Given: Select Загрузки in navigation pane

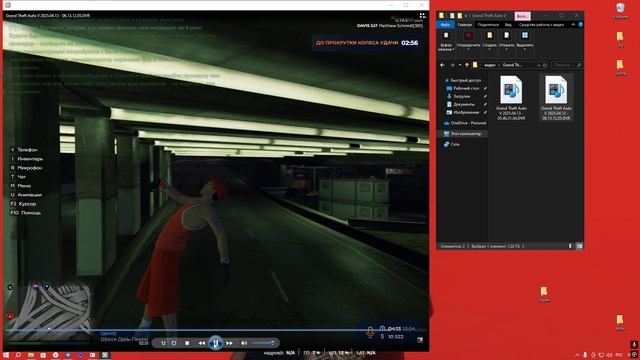Looking at the screenshot, I should pos(462,96).
